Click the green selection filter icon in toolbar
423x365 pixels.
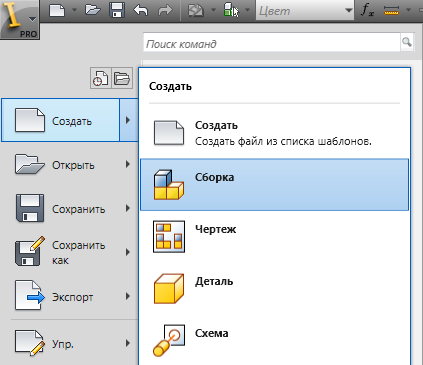click(231, 10)
